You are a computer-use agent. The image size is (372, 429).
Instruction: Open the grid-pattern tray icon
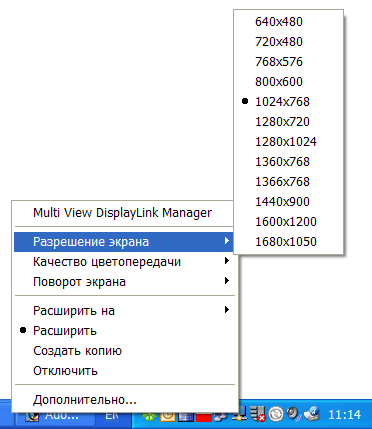pyautogui.click(x=186, y=417)
